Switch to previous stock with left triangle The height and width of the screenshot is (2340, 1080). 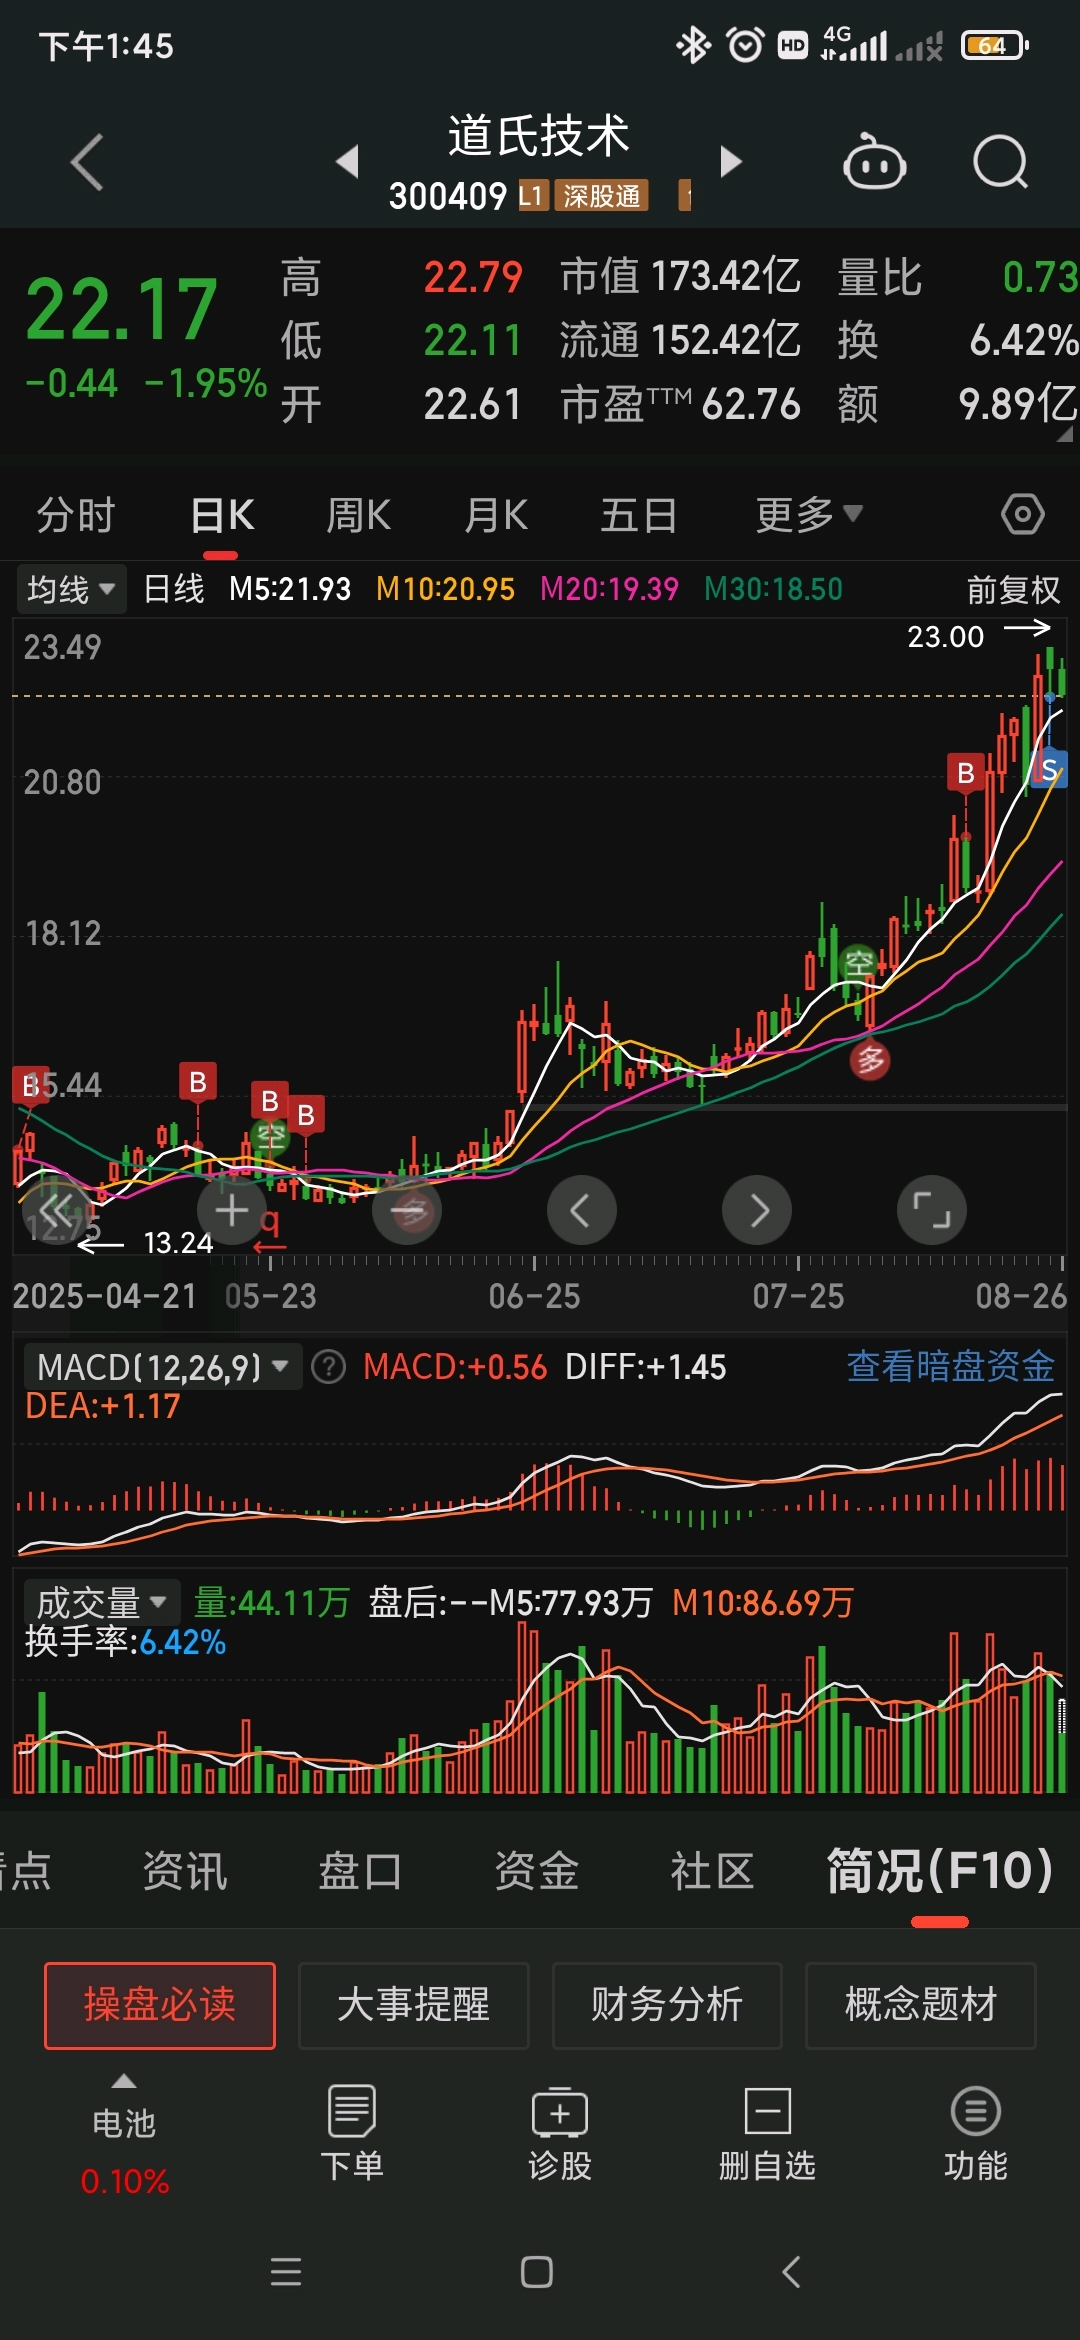coord(347,161)
